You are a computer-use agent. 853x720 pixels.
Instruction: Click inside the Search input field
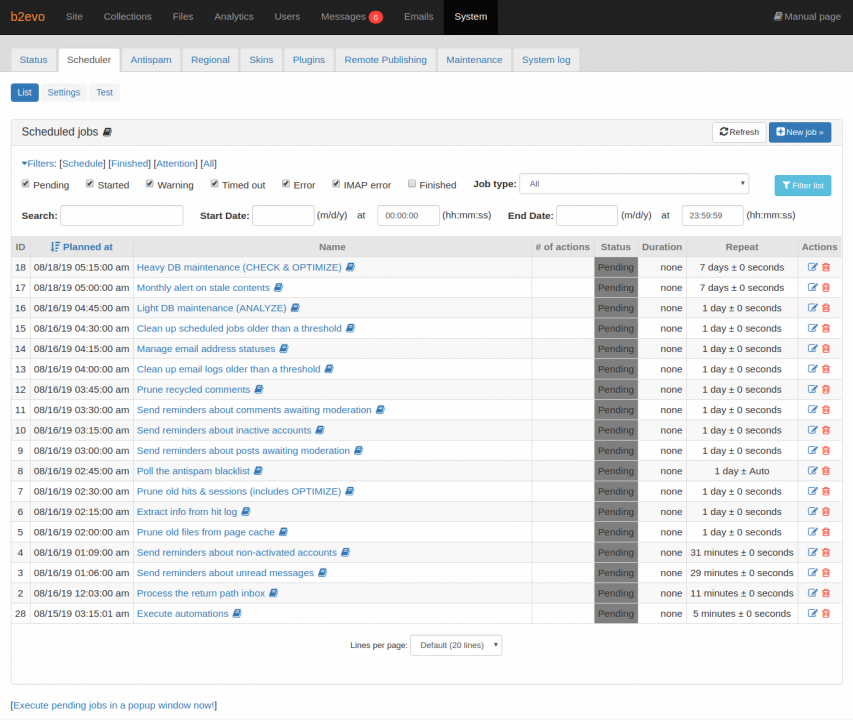(121, 215)
